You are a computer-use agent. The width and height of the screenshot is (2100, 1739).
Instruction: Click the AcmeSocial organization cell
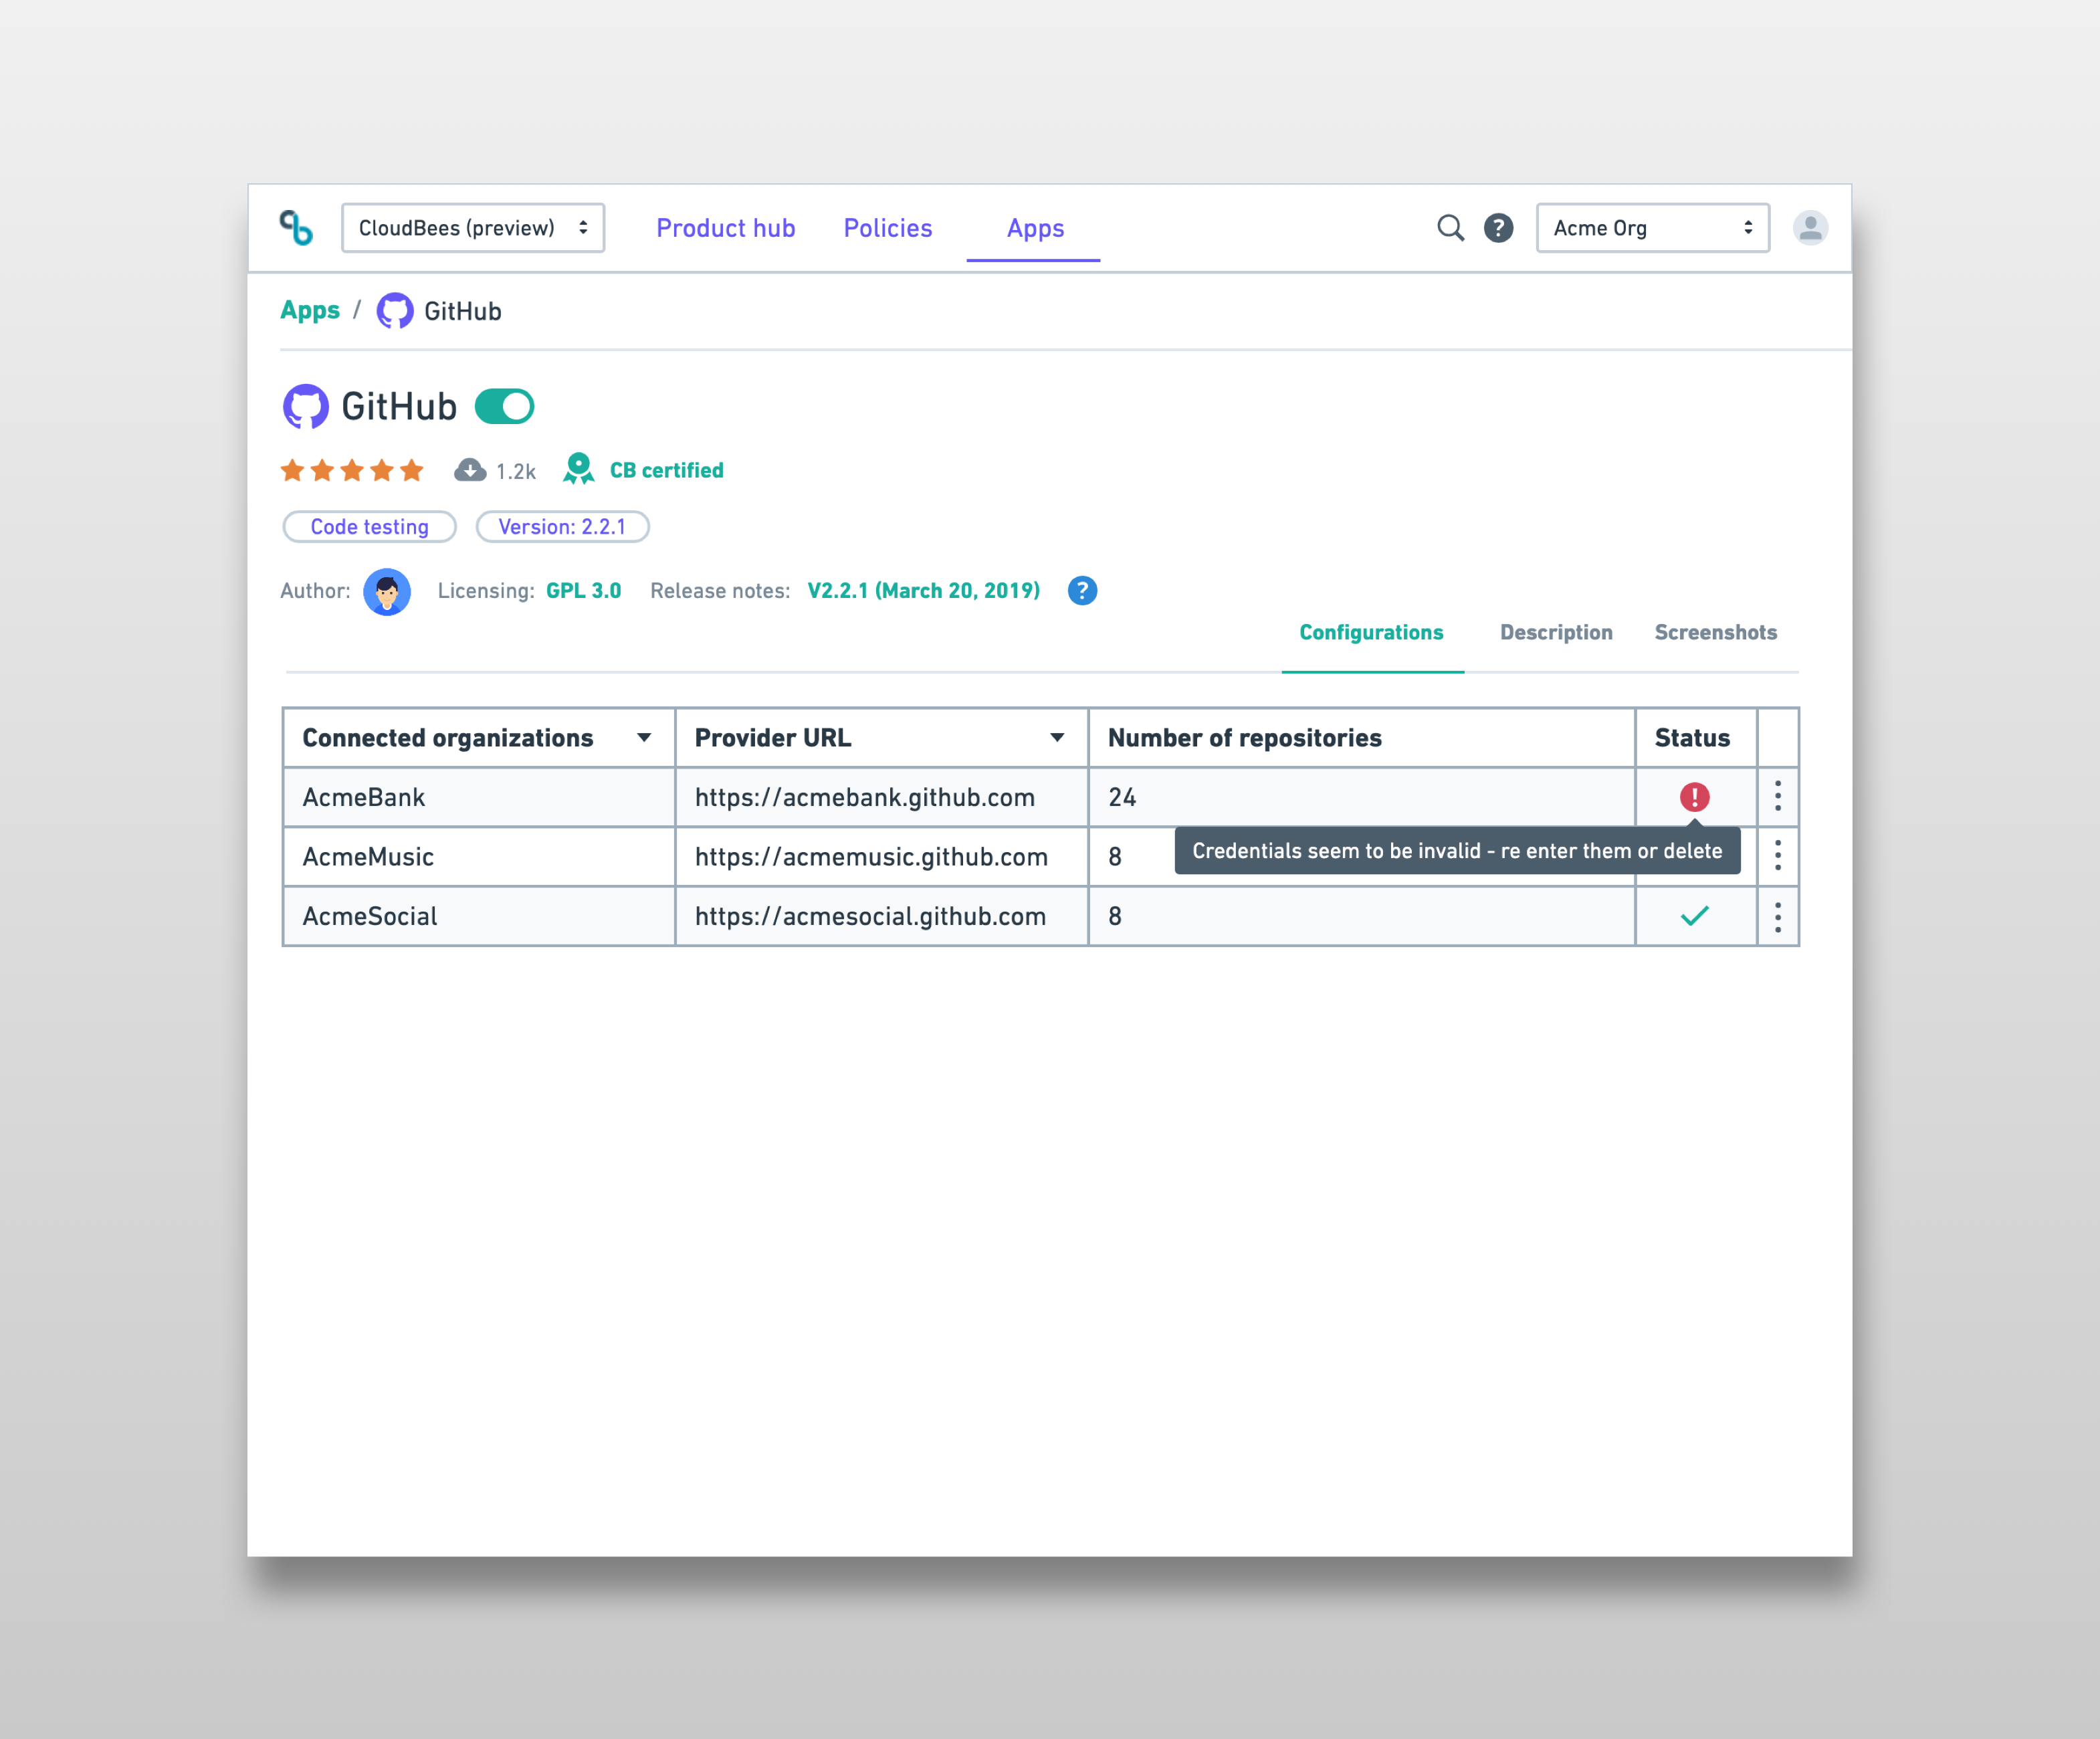tap(479, 916)
